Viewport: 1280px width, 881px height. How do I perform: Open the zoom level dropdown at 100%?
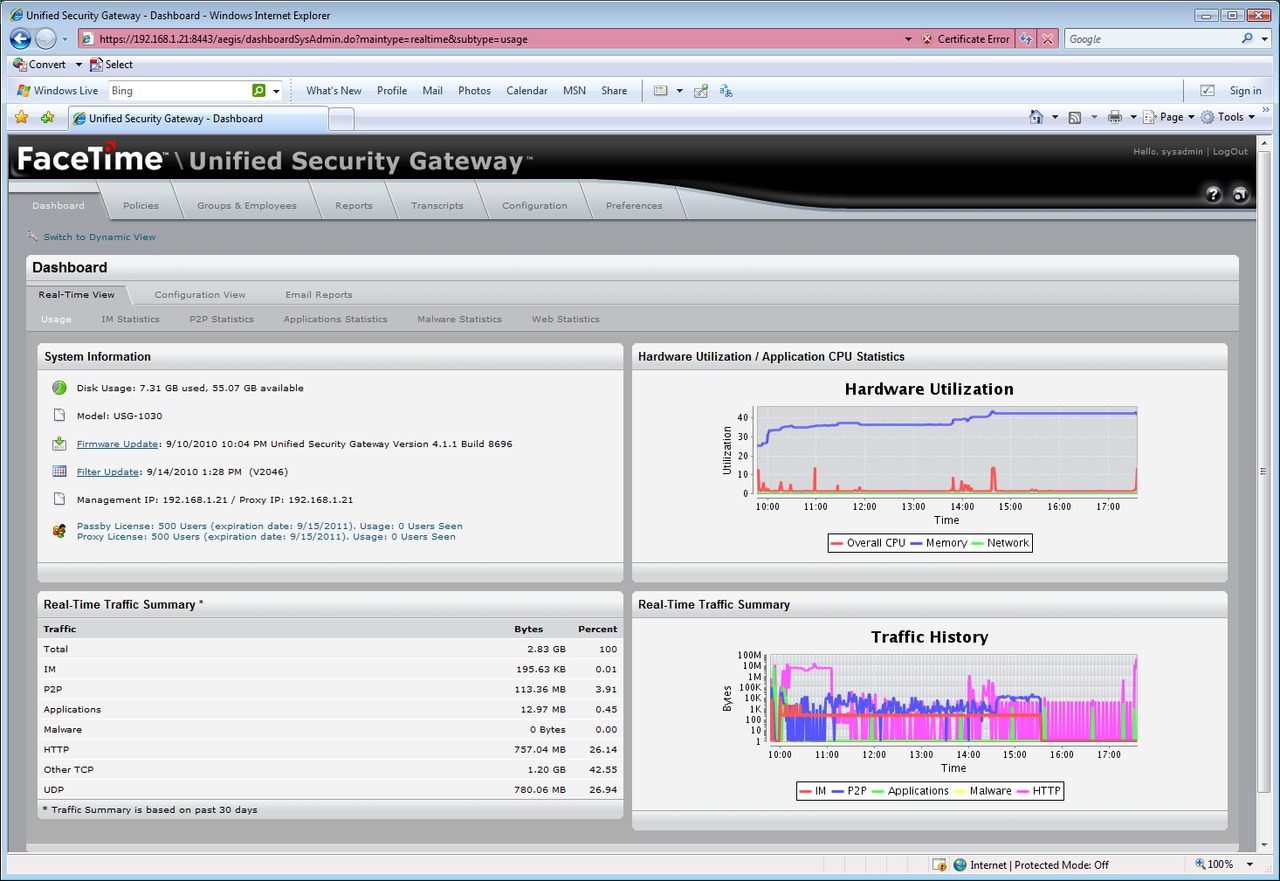[1249, 865]
